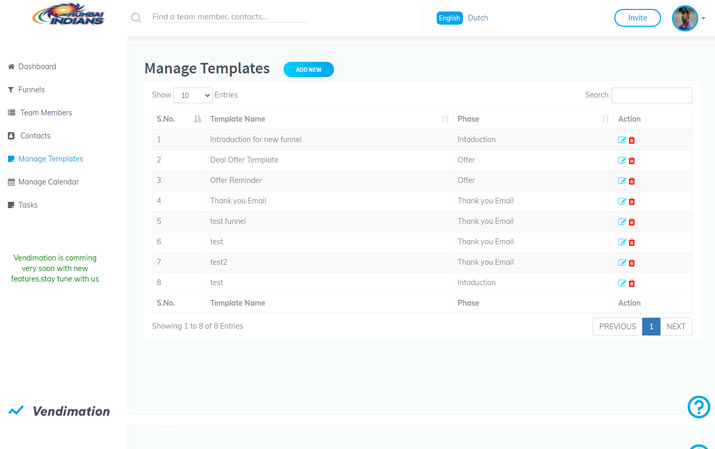Click the ADD NEW button
The width and height of the screenshot is (715, 449).
(309, 70)
